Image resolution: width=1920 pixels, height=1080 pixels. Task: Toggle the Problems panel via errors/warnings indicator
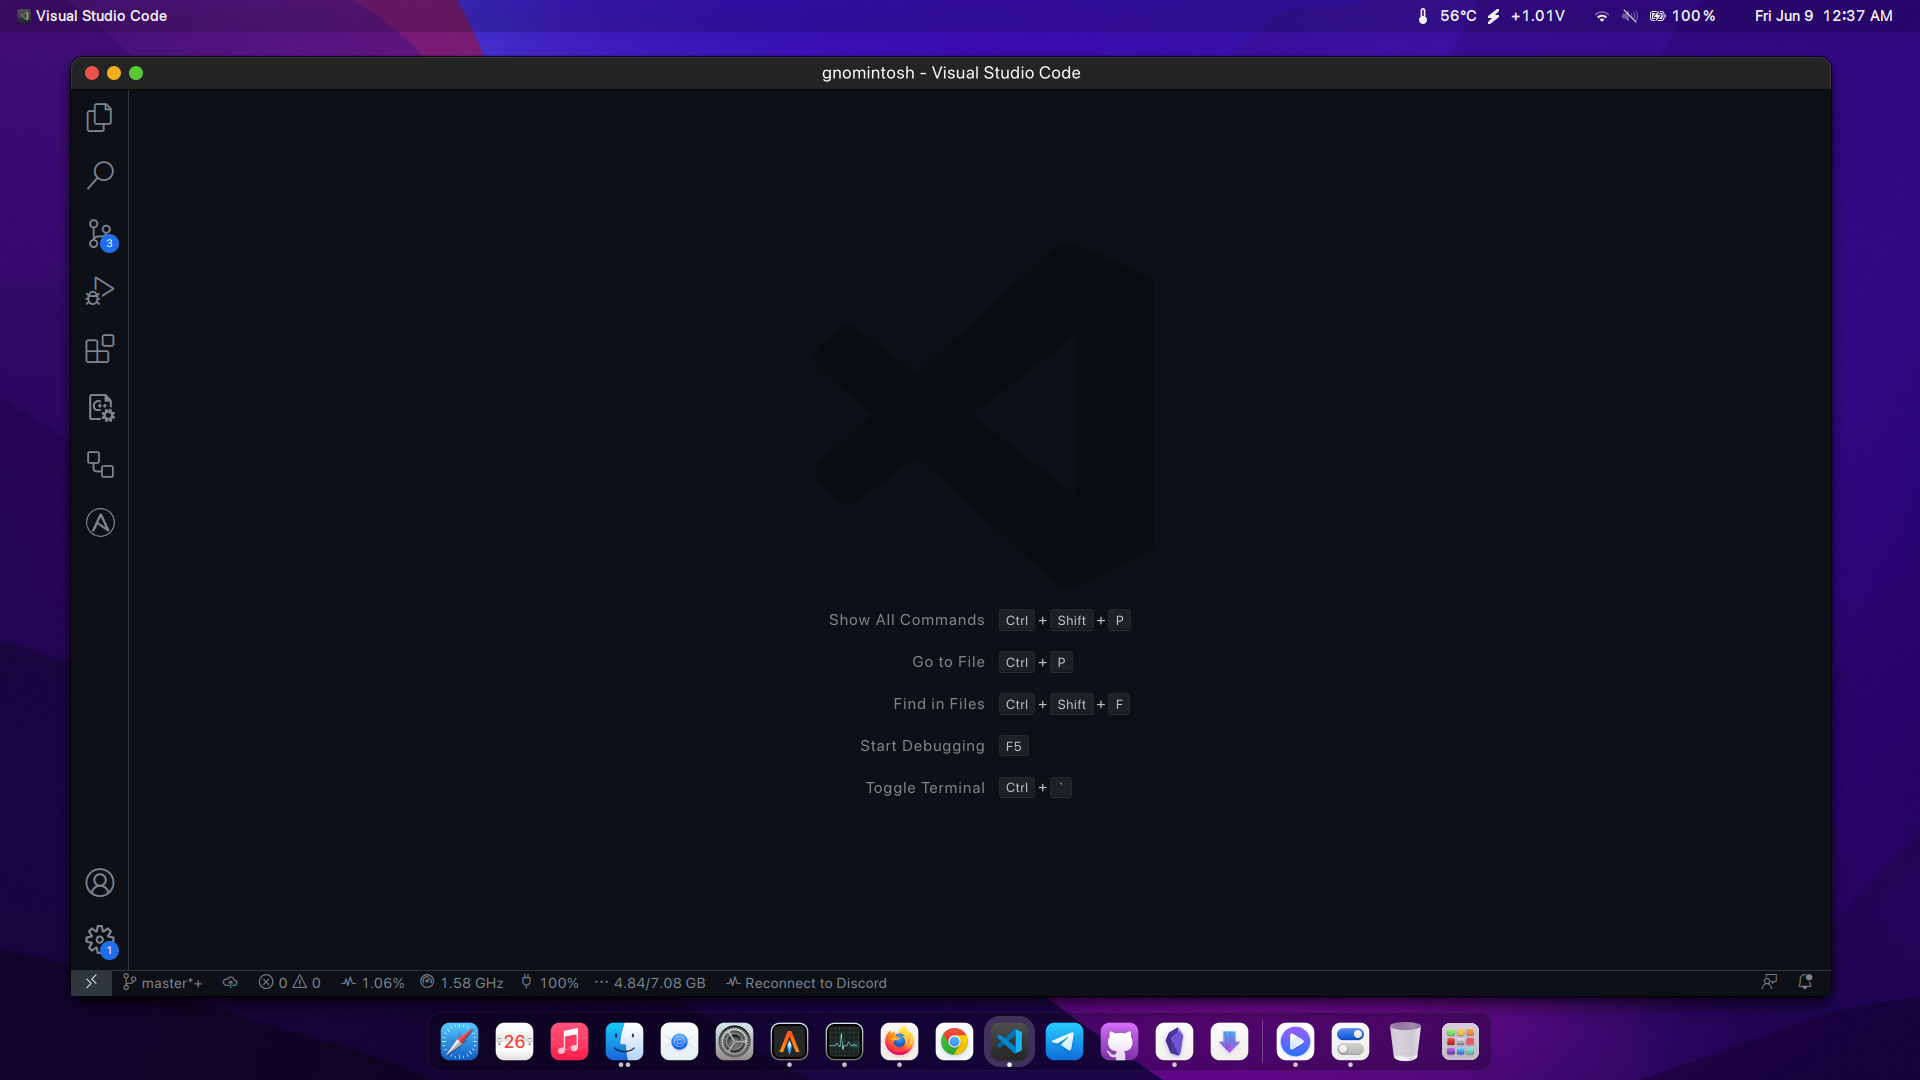click(x=290, y=983)
